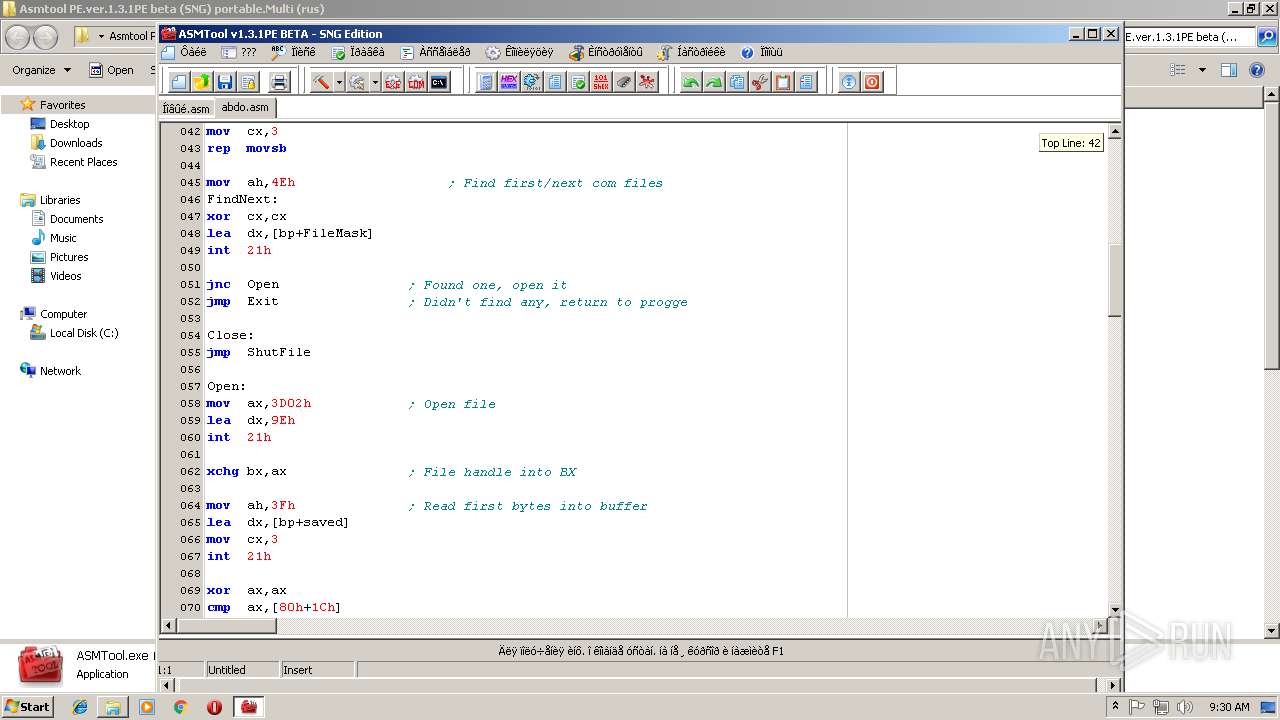This screenshot has width=1280, height=720.
Task: Click the open file folder icon in ASMTool
Action: click(x=202, y=82)
